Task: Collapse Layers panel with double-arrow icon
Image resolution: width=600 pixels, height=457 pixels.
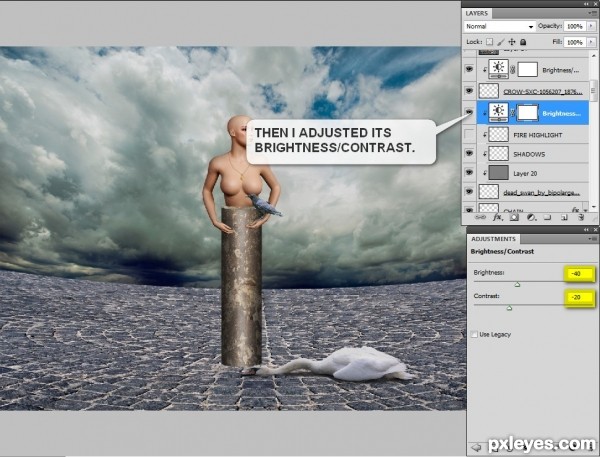Action: click(587, 3)
